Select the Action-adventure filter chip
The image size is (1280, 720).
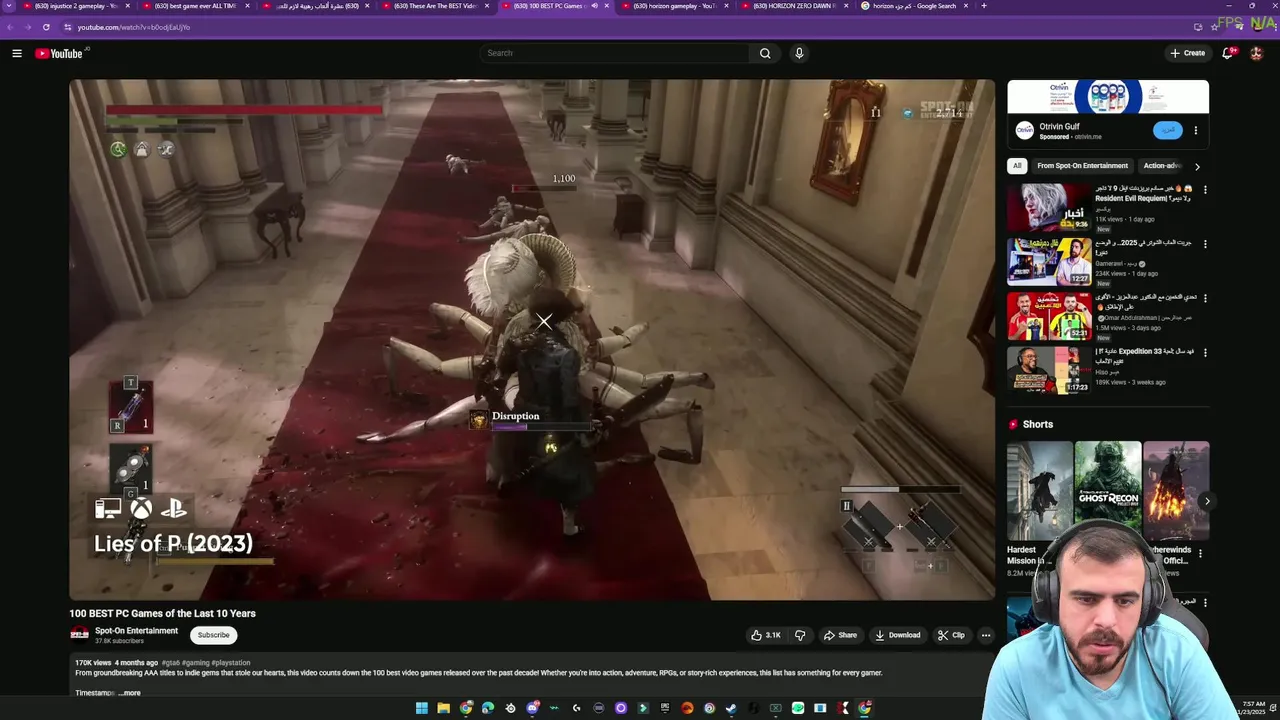pyautogui.click(x=1162, y=166)
